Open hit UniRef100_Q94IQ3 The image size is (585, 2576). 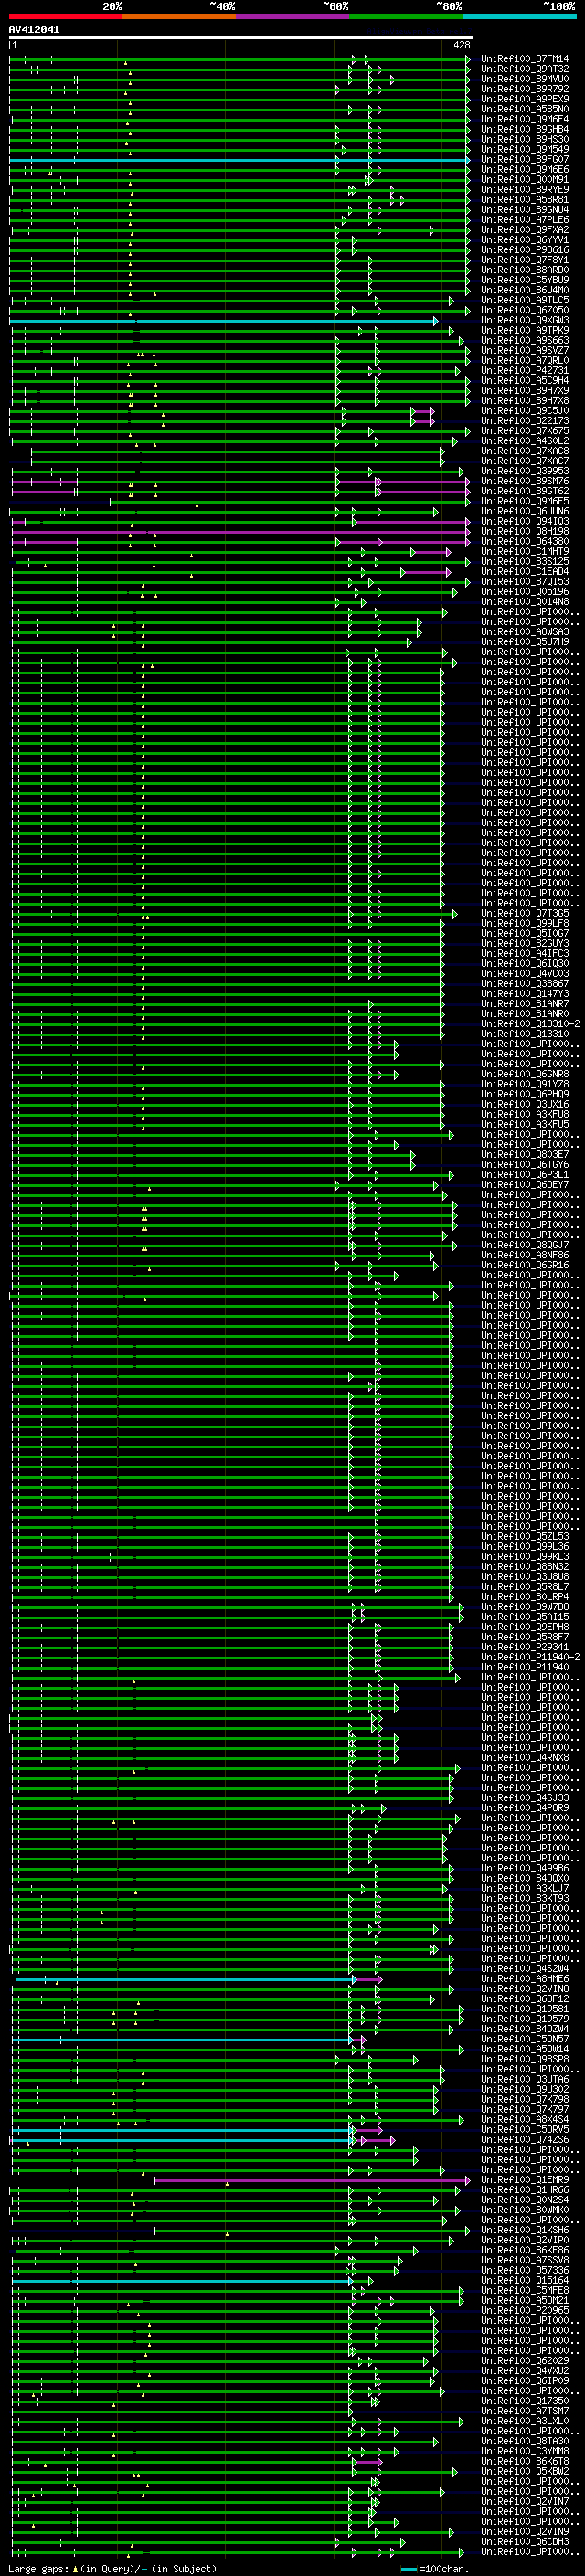click(x=525, y=521)
